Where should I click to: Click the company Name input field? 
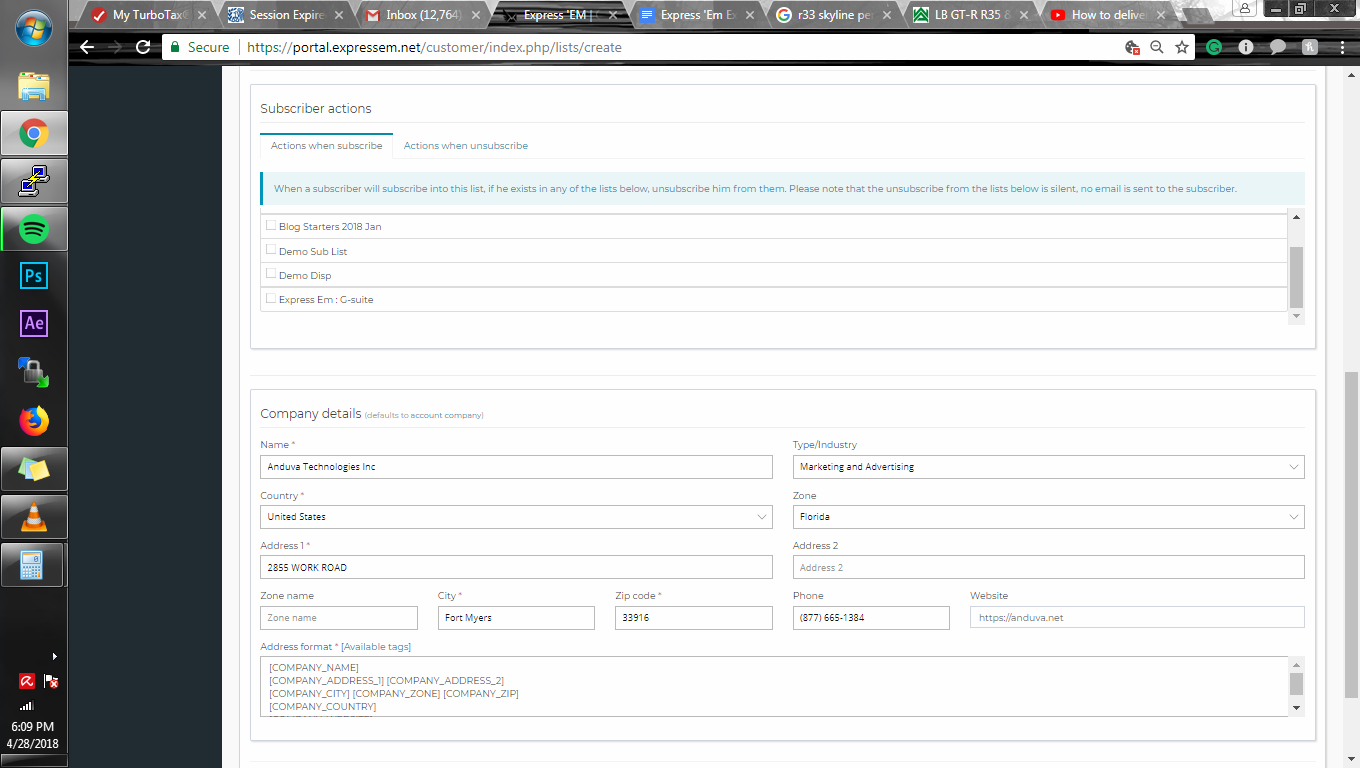[x=516, y=467]
